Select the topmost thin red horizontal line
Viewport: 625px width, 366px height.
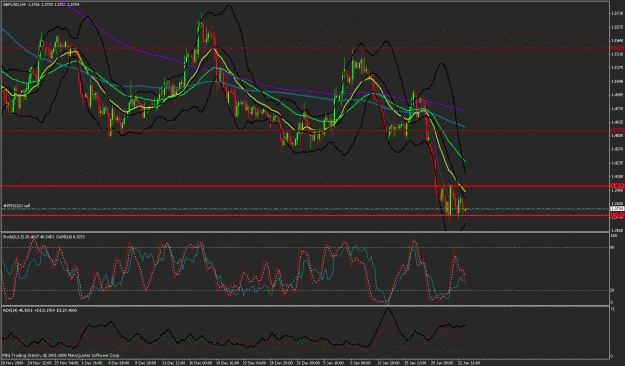(x=305, y=48)
